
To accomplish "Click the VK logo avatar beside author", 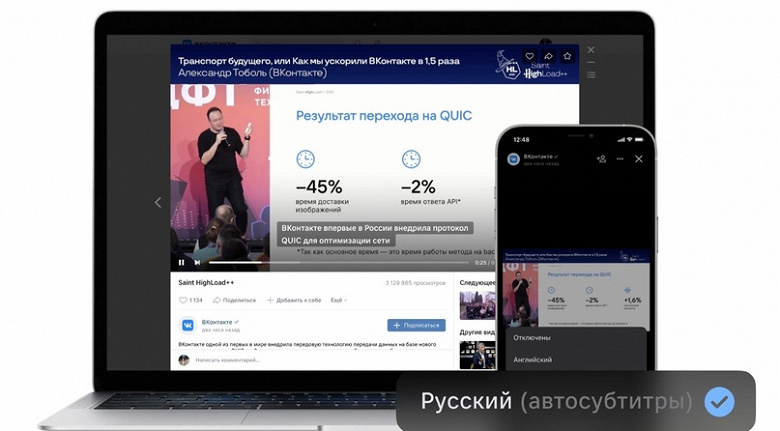I will coord(188,325).
